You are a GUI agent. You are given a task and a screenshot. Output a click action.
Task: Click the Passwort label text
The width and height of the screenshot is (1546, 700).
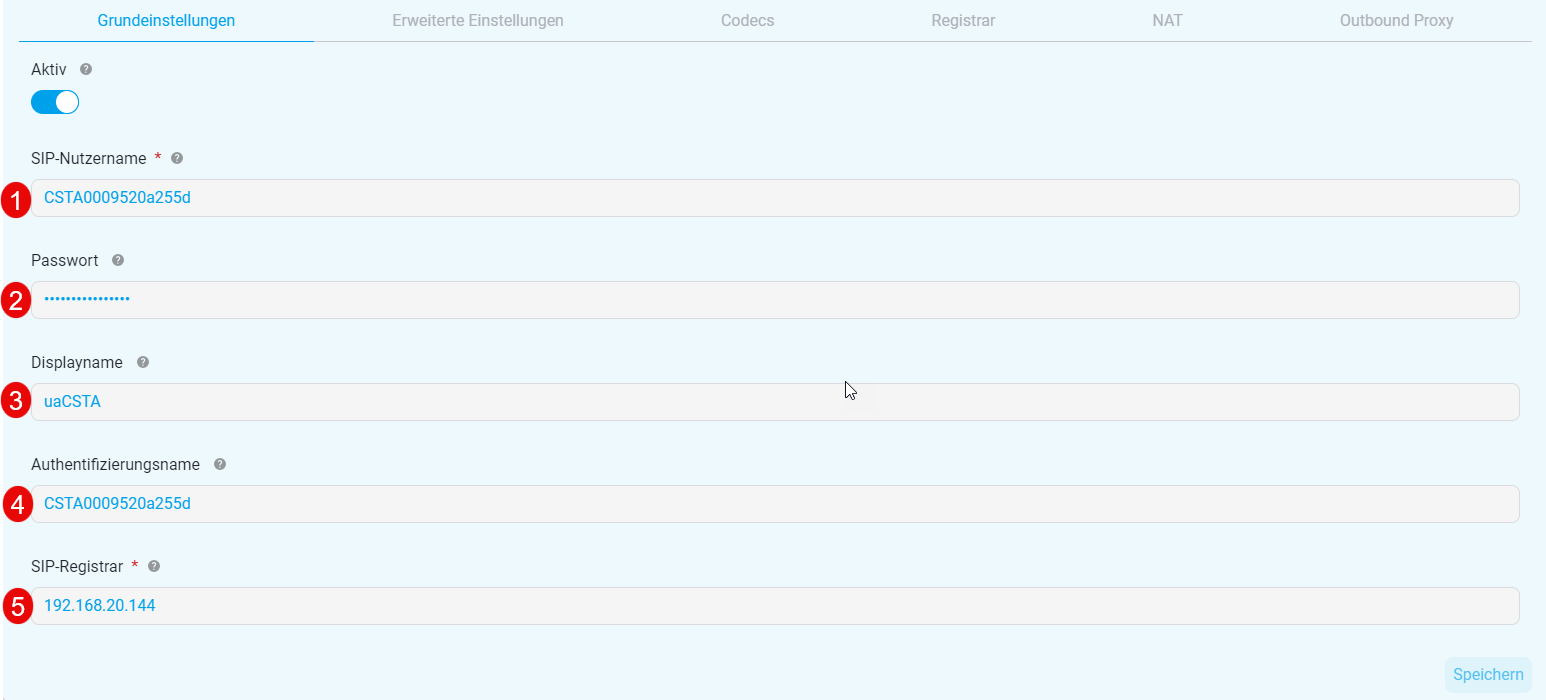[65, 260]
